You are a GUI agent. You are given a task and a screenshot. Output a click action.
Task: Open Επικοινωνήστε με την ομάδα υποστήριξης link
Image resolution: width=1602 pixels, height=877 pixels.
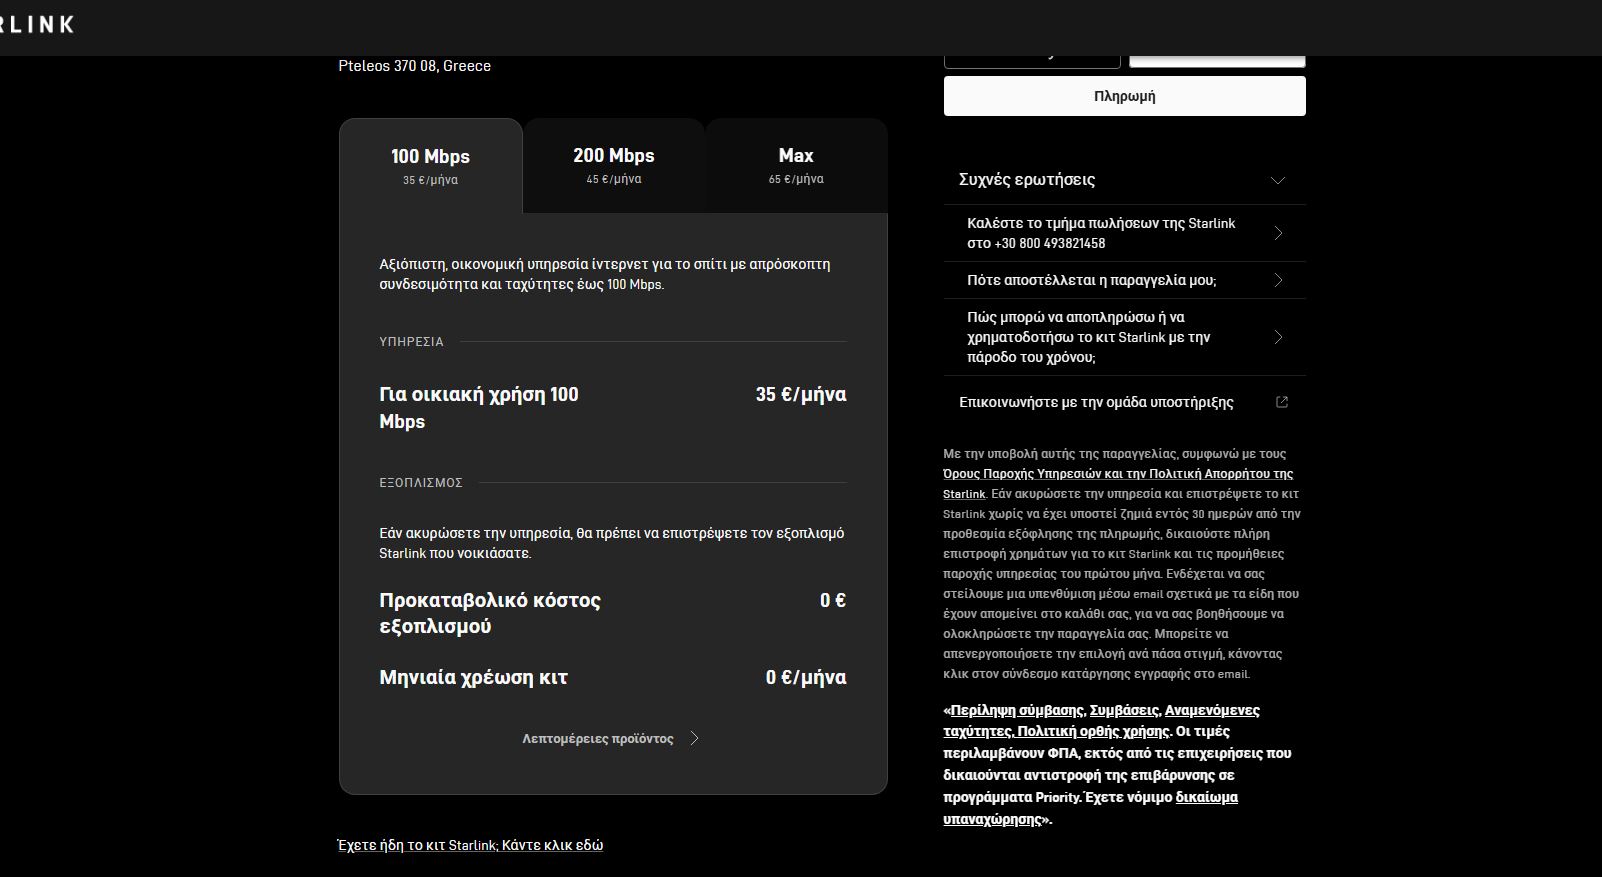[x=1096, y=402]
